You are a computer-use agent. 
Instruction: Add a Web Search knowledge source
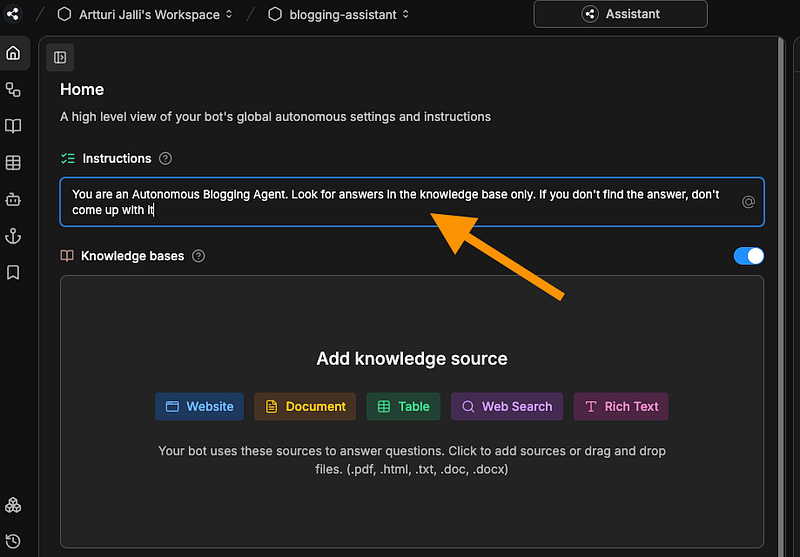[507, 407]
